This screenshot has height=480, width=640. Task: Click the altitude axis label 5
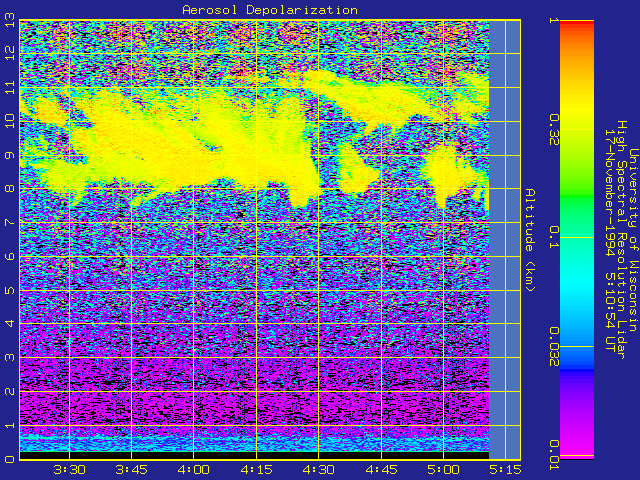(9, 290)
